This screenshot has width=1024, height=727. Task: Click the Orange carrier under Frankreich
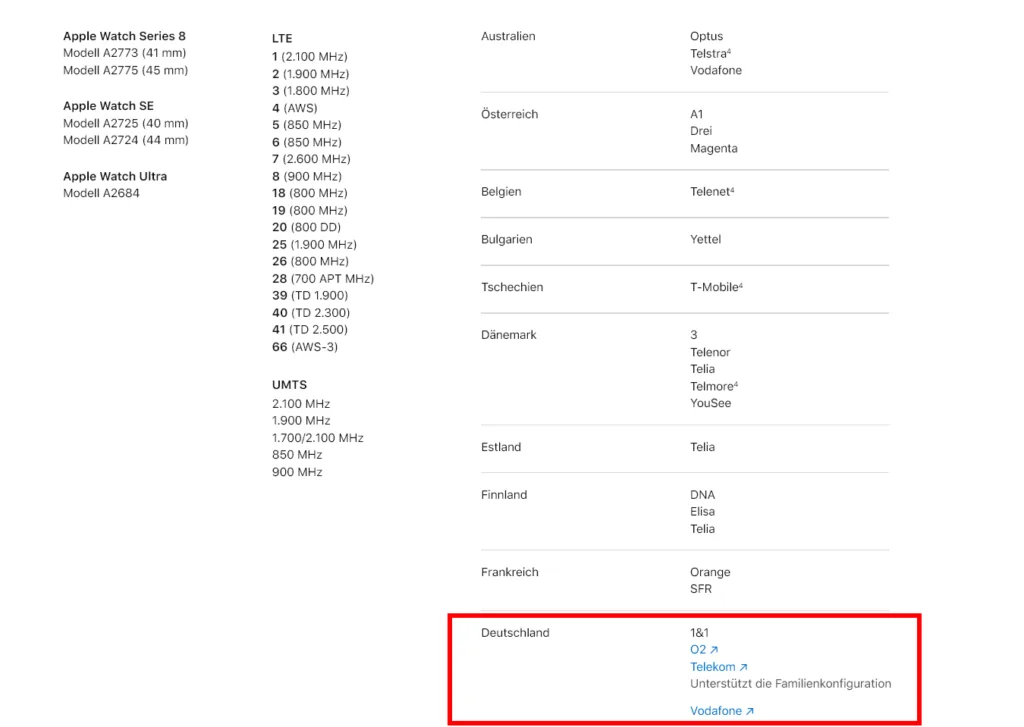710,572
